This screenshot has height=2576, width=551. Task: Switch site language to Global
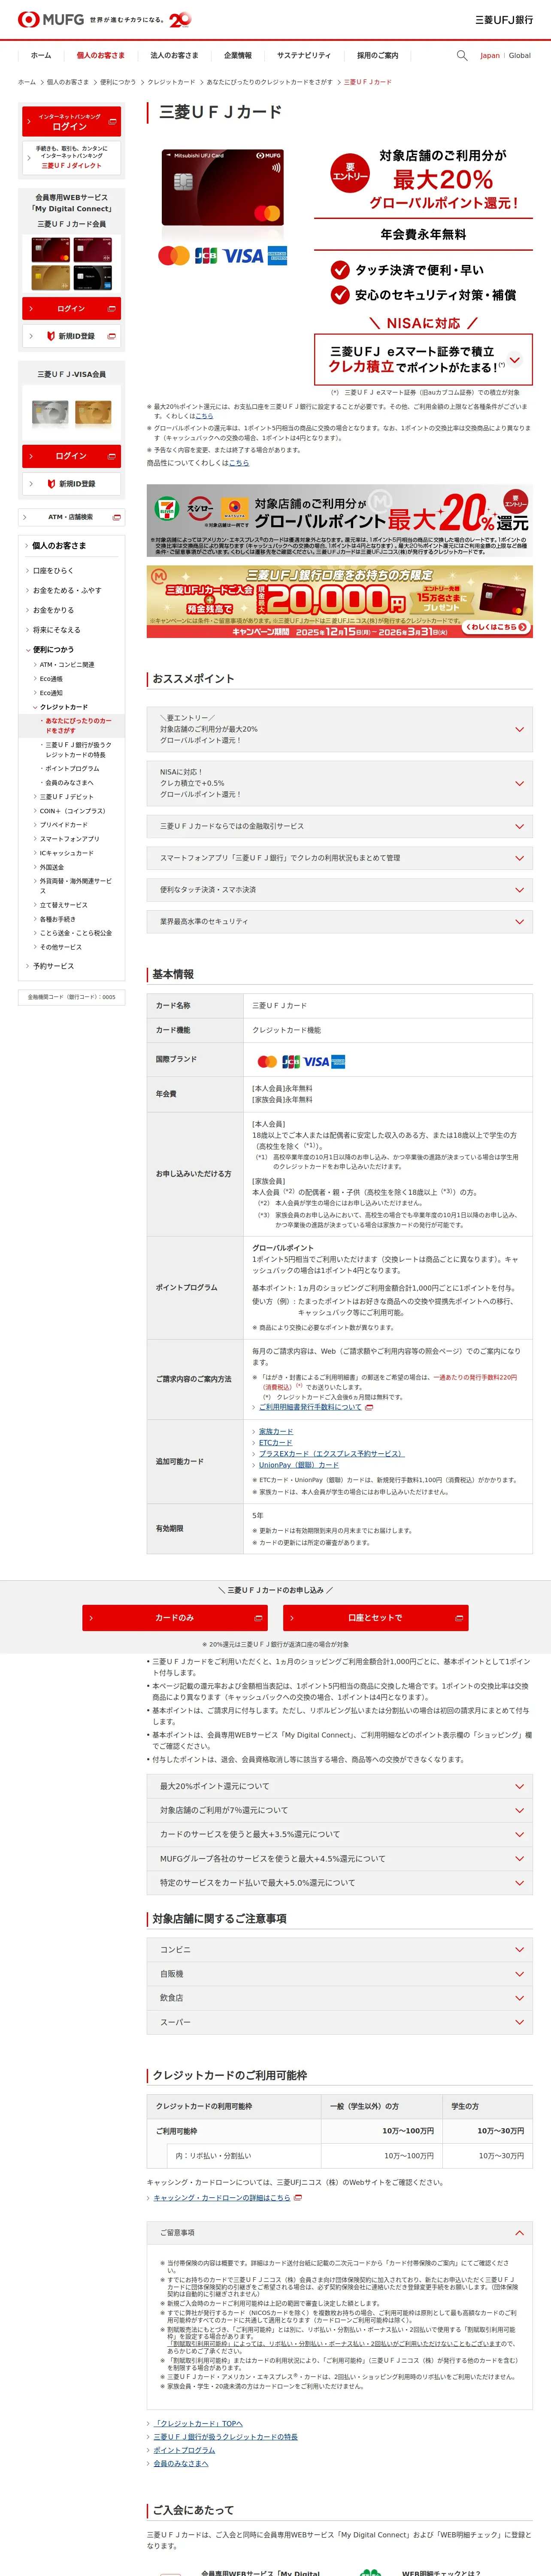pyautogui.click(x=520, y=56)
